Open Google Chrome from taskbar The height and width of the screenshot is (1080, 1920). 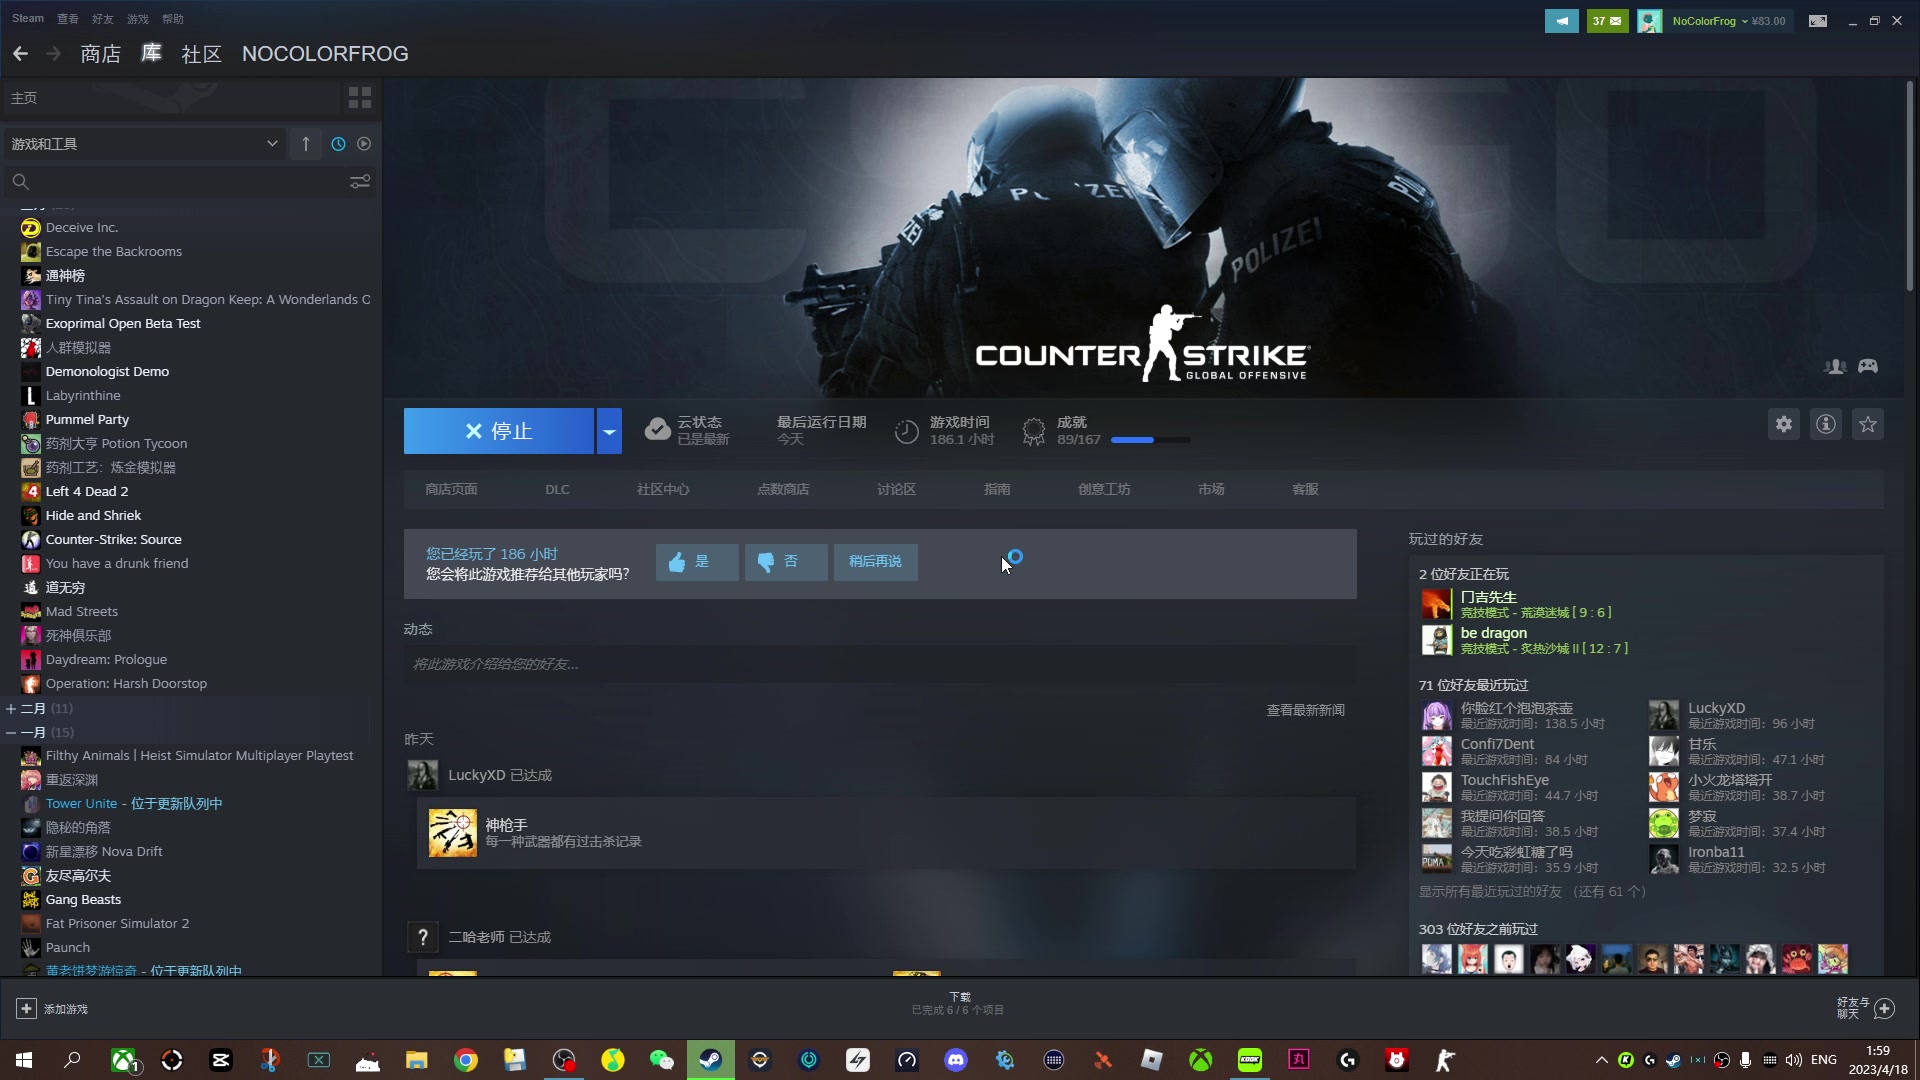466,1060
